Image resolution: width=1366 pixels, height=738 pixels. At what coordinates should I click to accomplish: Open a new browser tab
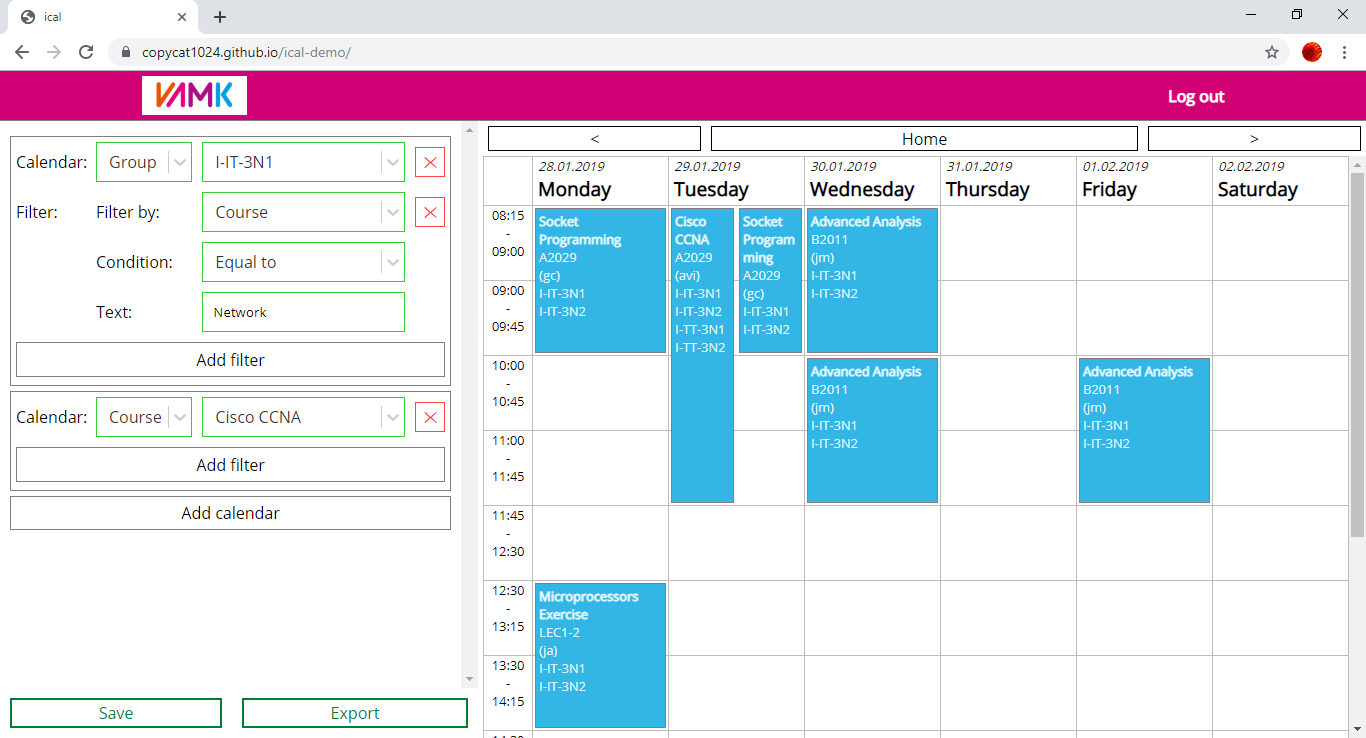tap(220, 17)
